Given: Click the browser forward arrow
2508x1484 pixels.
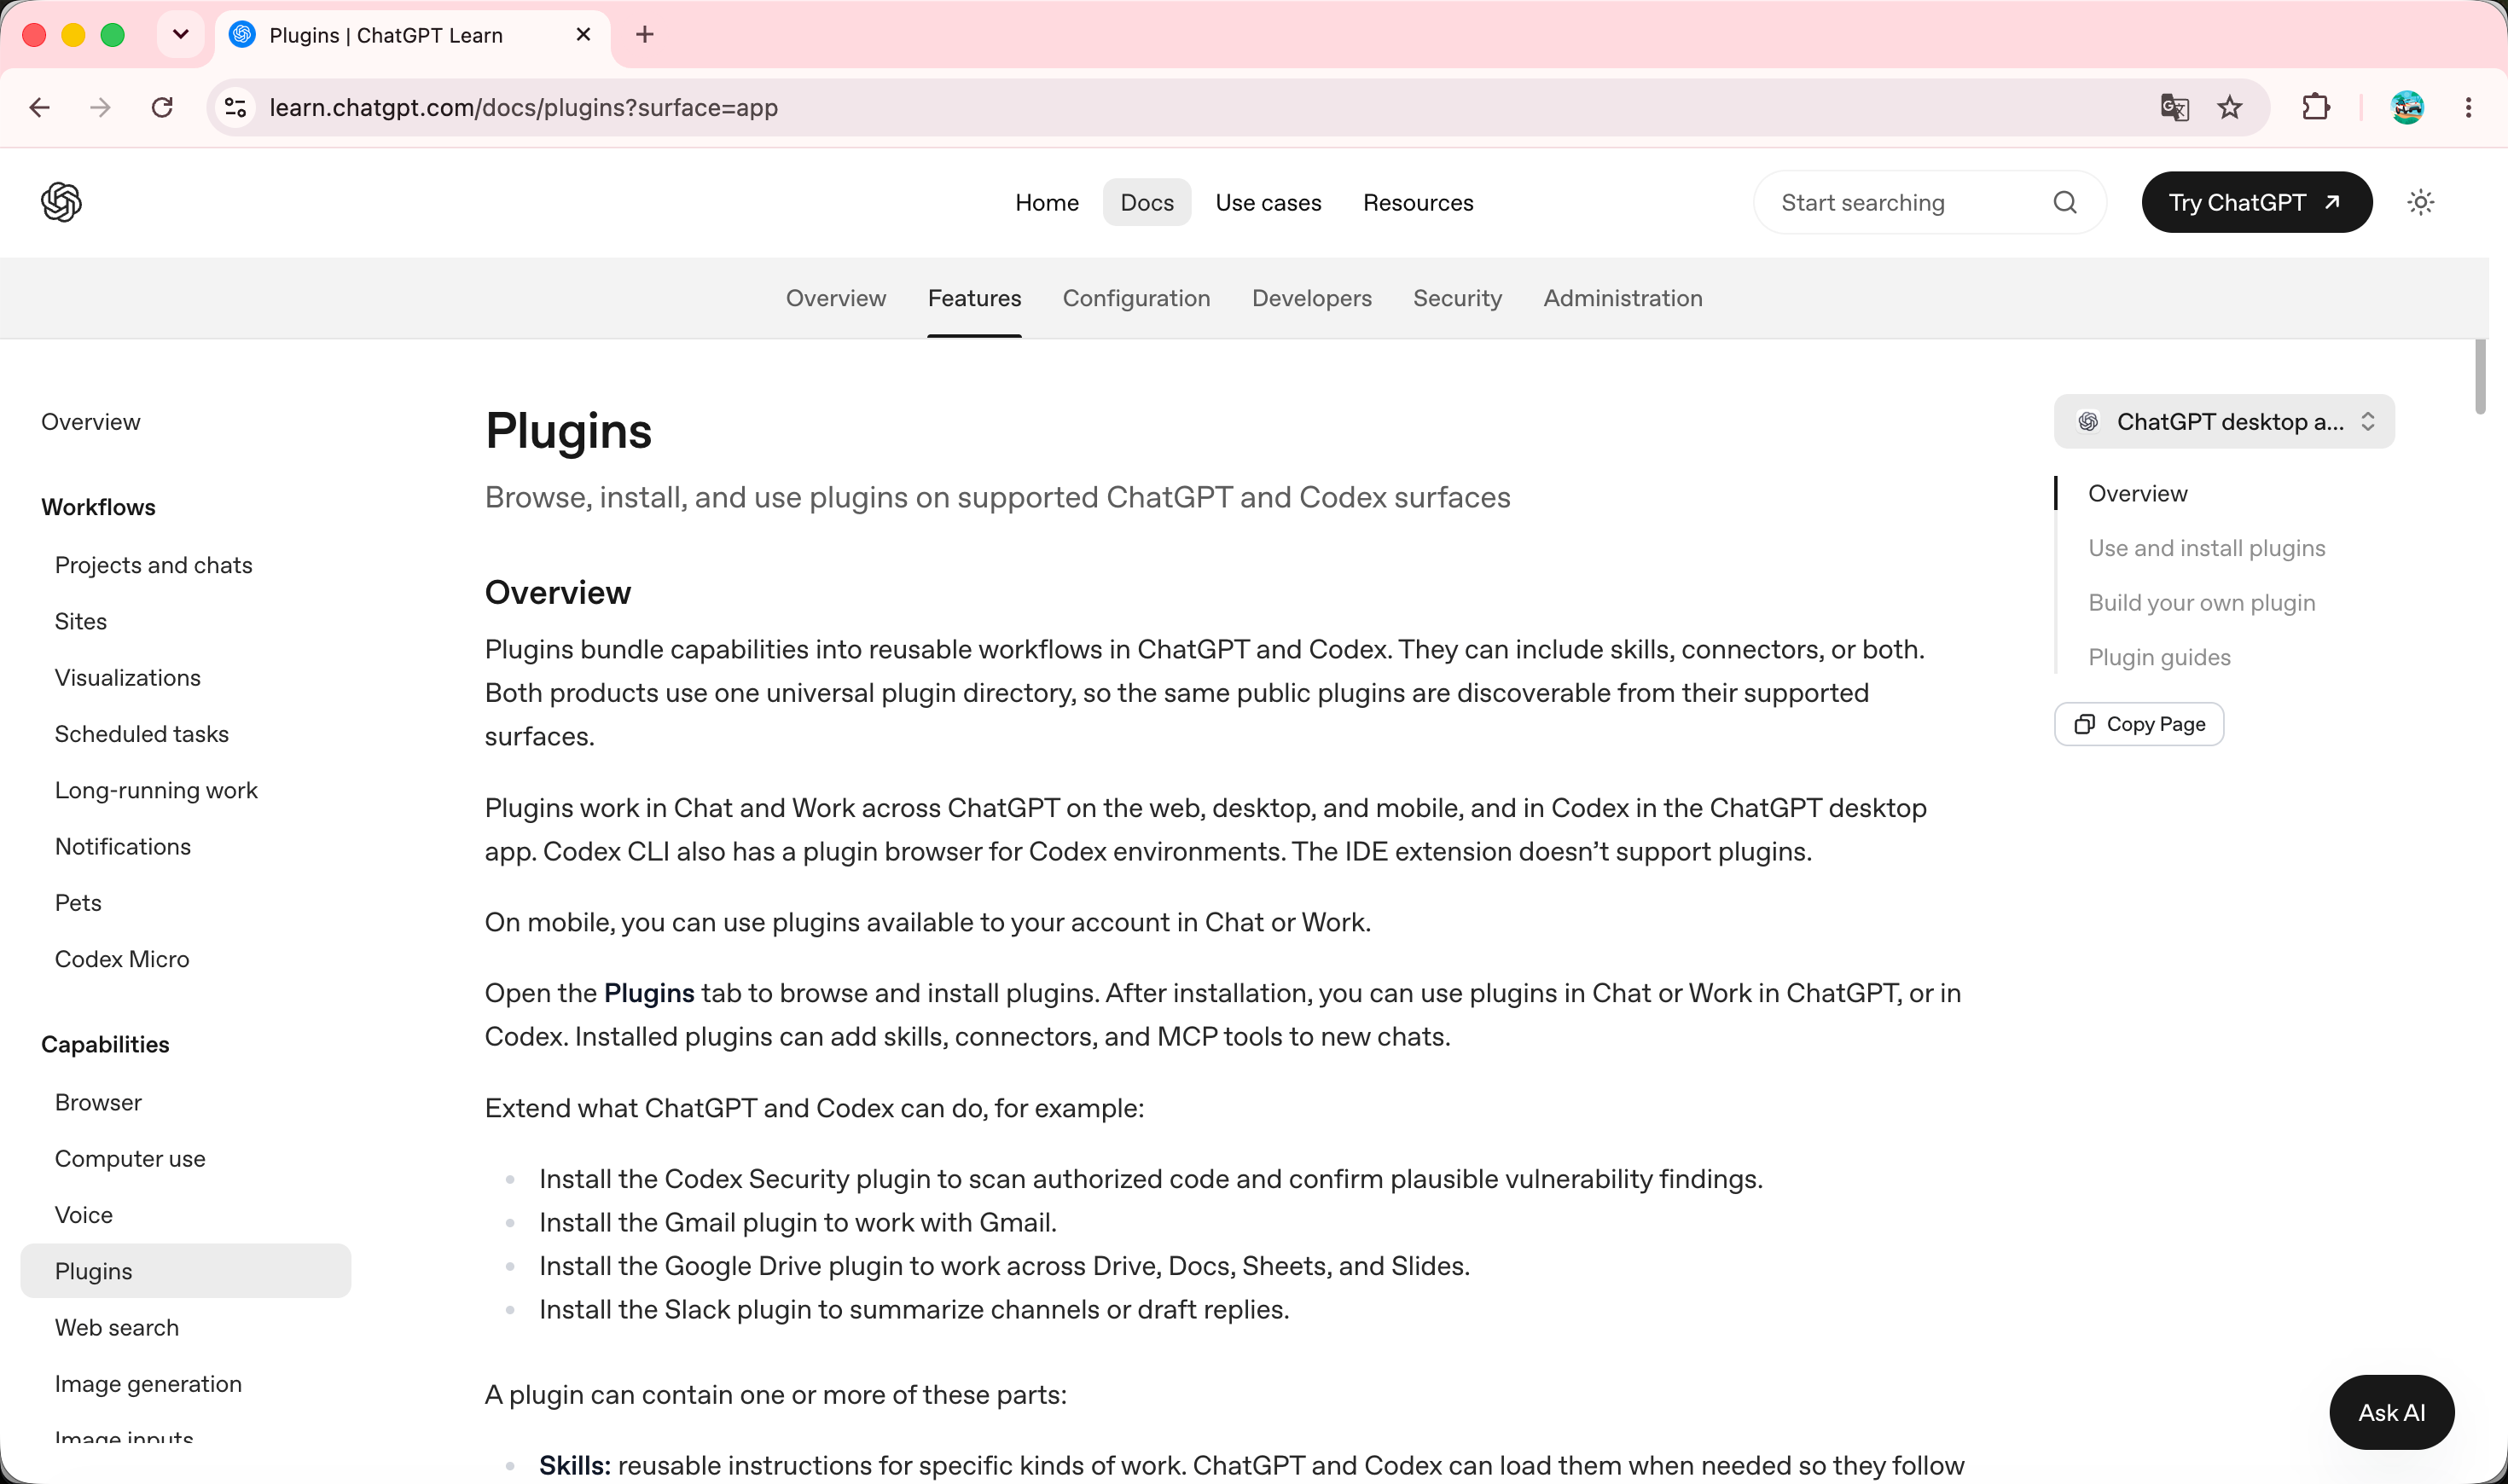Looking at the screenshot, I should [100, 107].
